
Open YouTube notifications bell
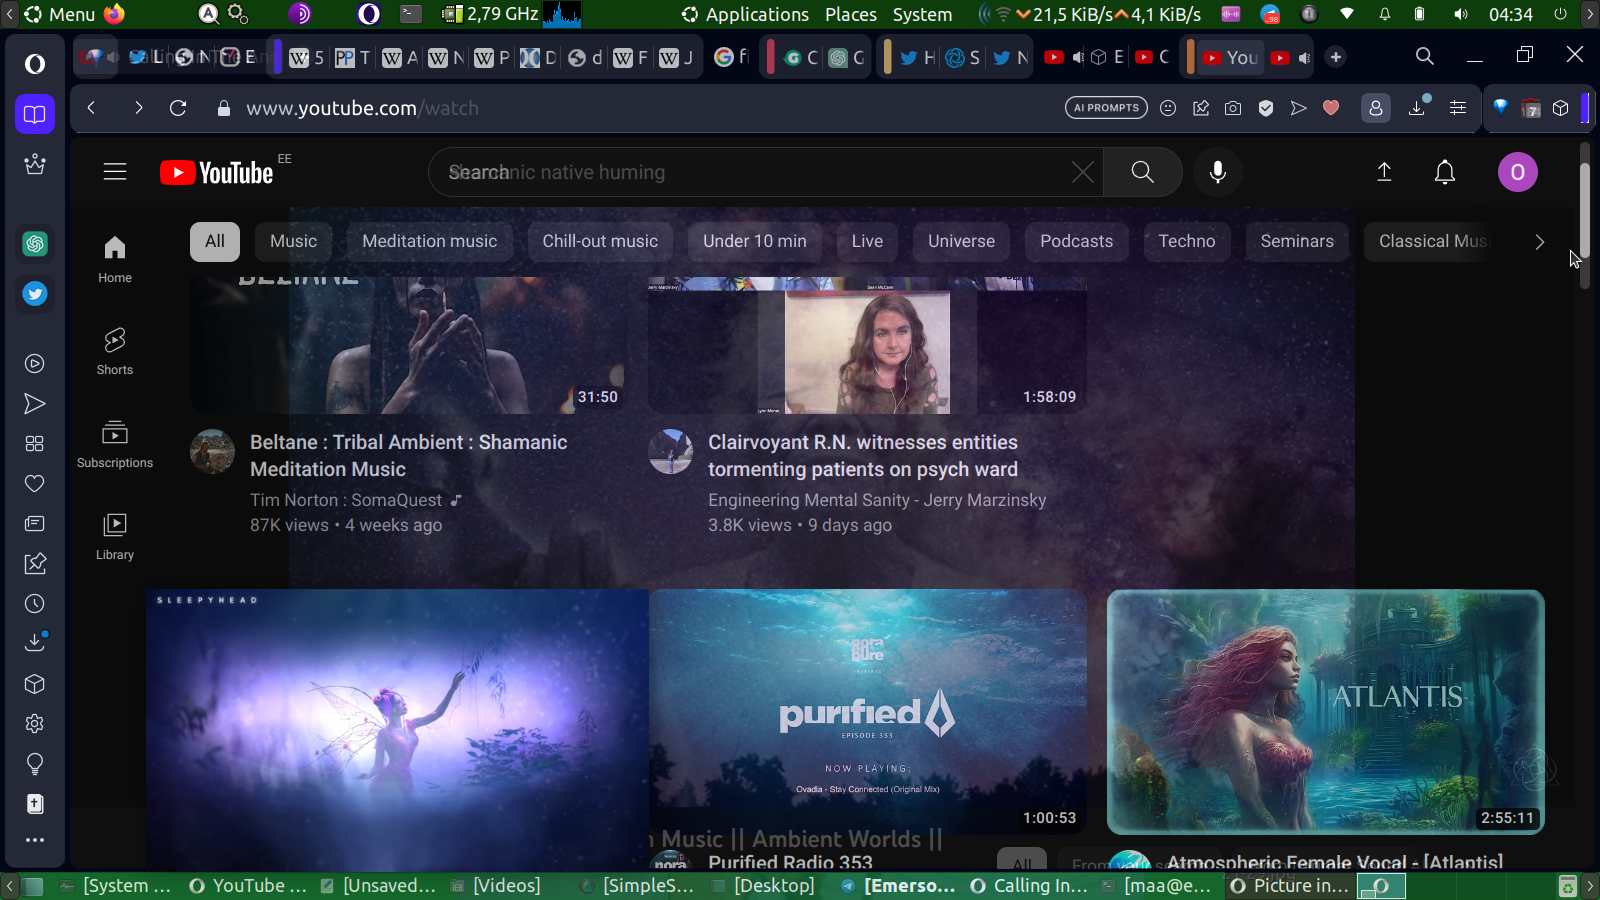coord(1445,172)
